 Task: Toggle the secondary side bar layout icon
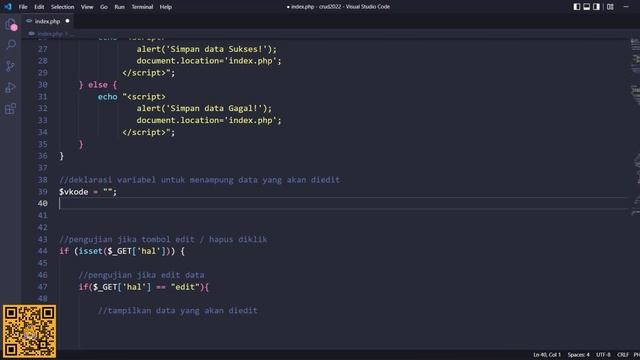tap(596, 7)
